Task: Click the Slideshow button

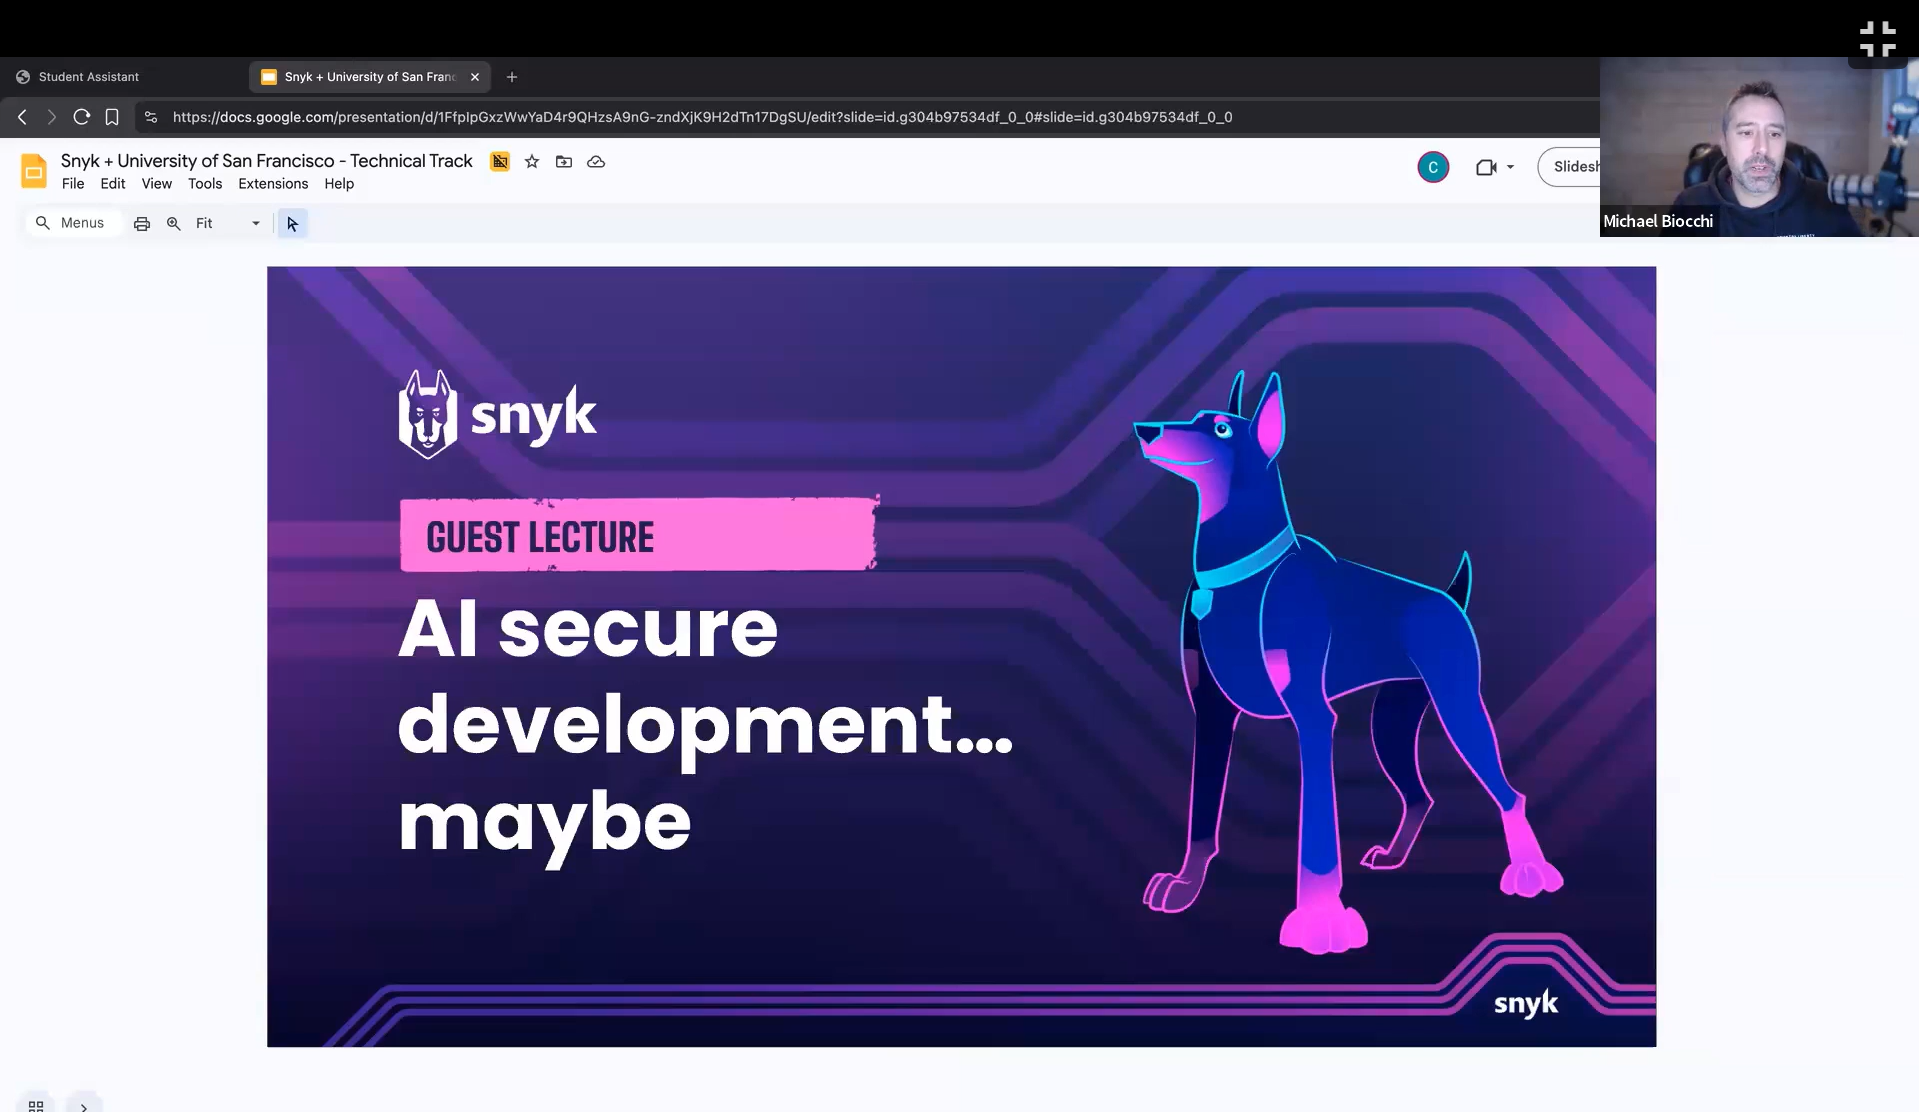Action: click(x=1576, y=167)
